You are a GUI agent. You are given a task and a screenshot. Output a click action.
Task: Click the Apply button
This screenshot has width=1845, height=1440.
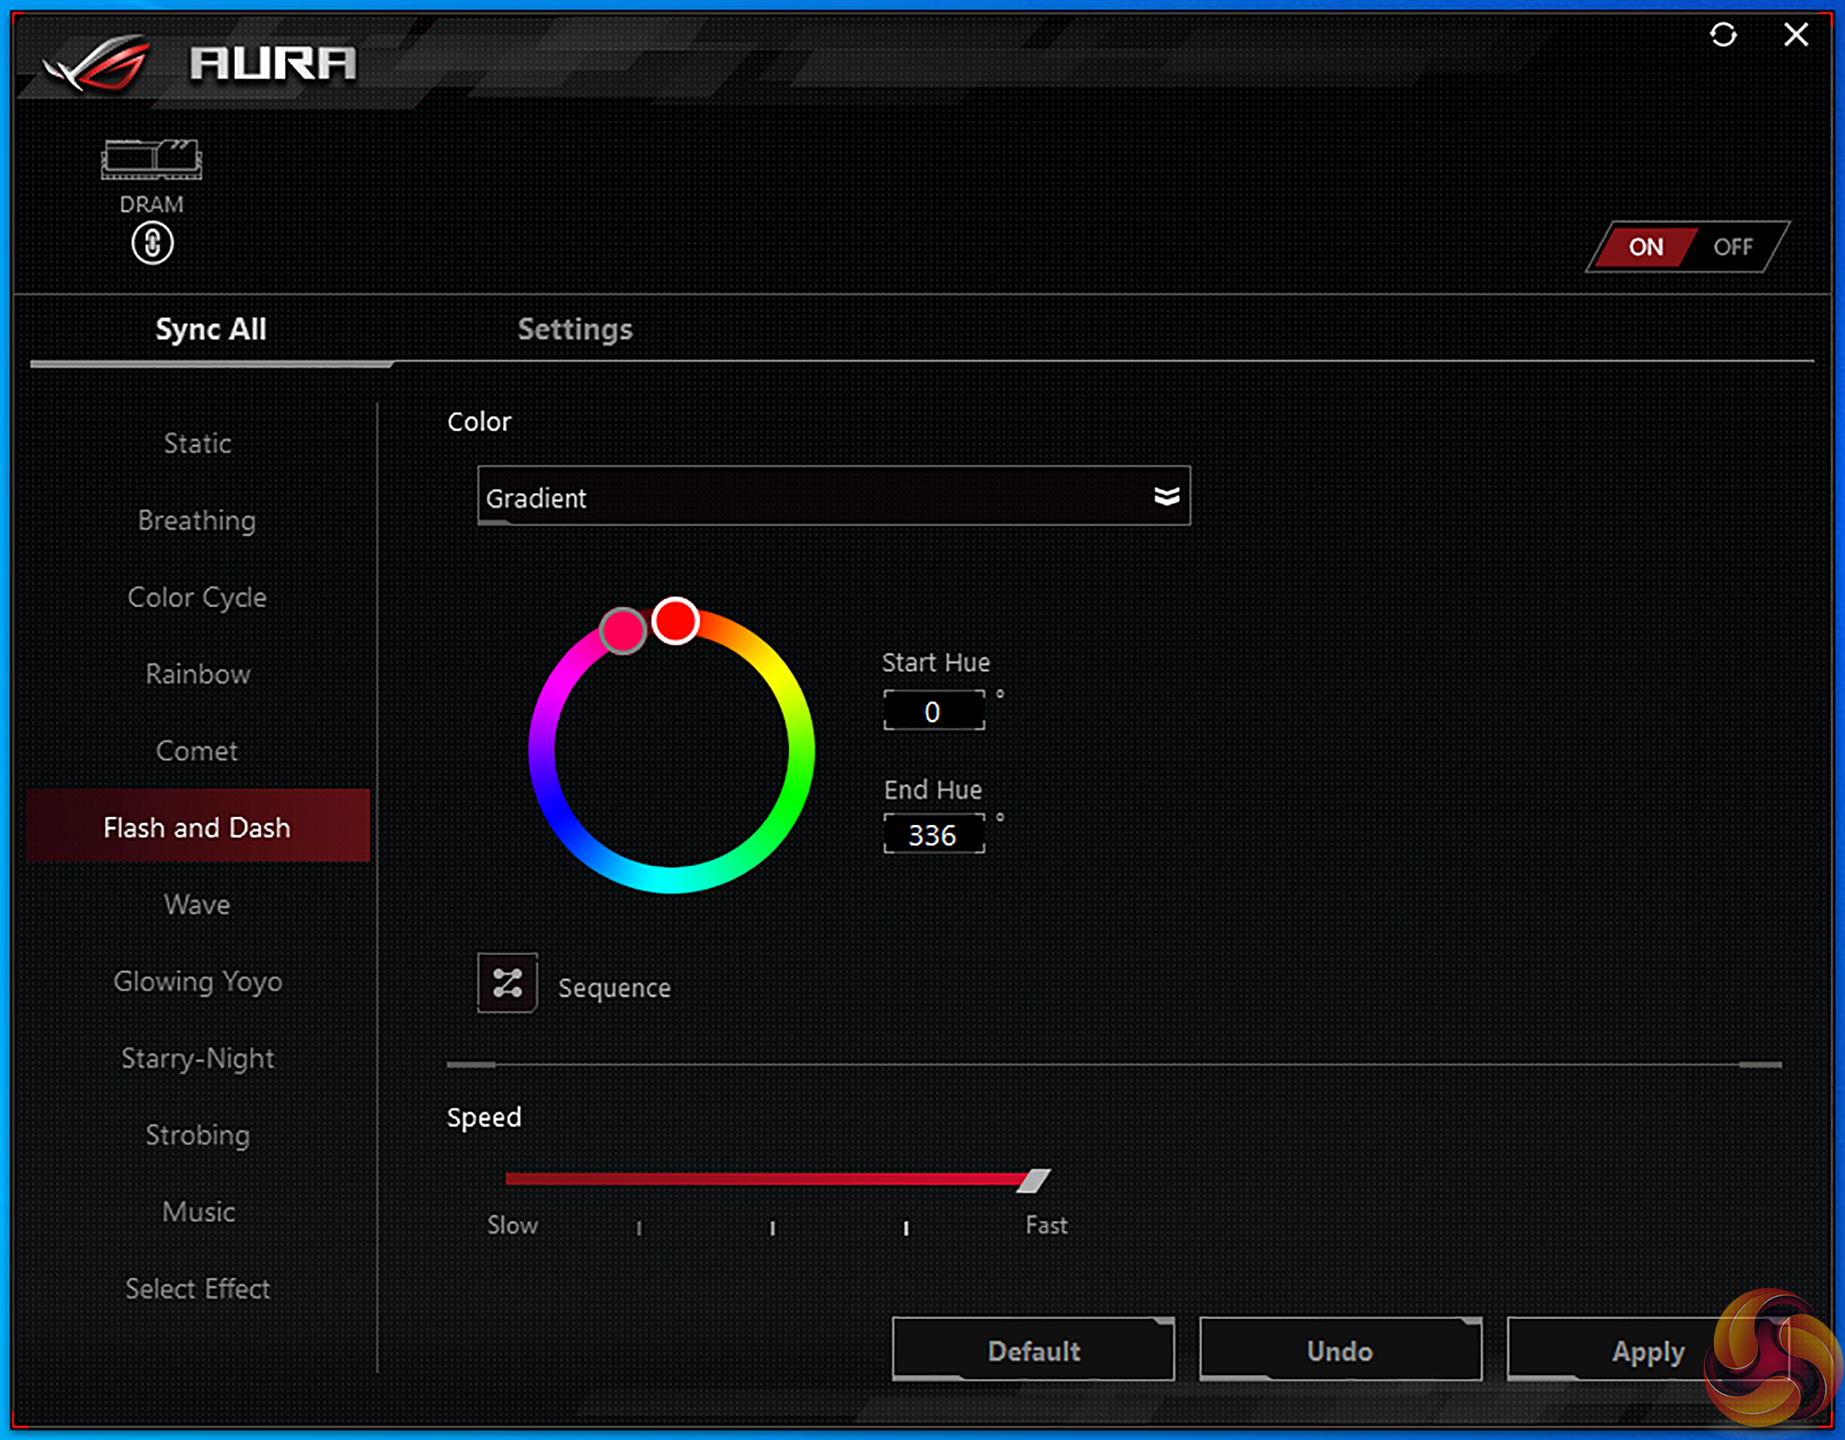pos(1648,1350)
